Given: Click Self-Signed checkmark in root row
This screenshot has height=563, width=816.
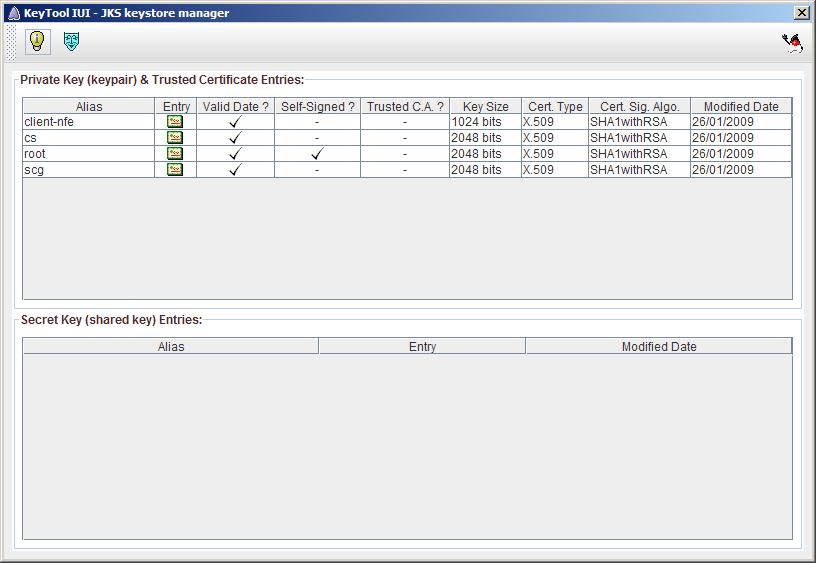Looking at the screenshot, I should (317, 153).
